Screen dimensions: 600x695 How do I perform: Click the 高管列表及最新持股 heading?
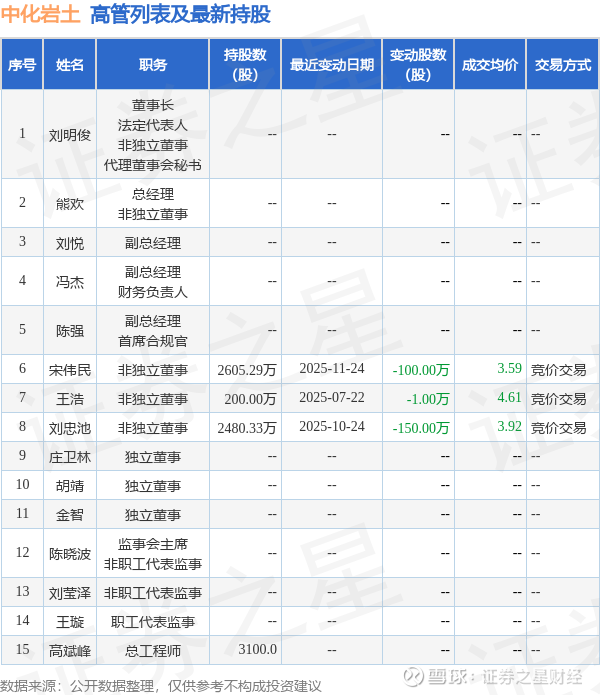[x=180, y=14]
